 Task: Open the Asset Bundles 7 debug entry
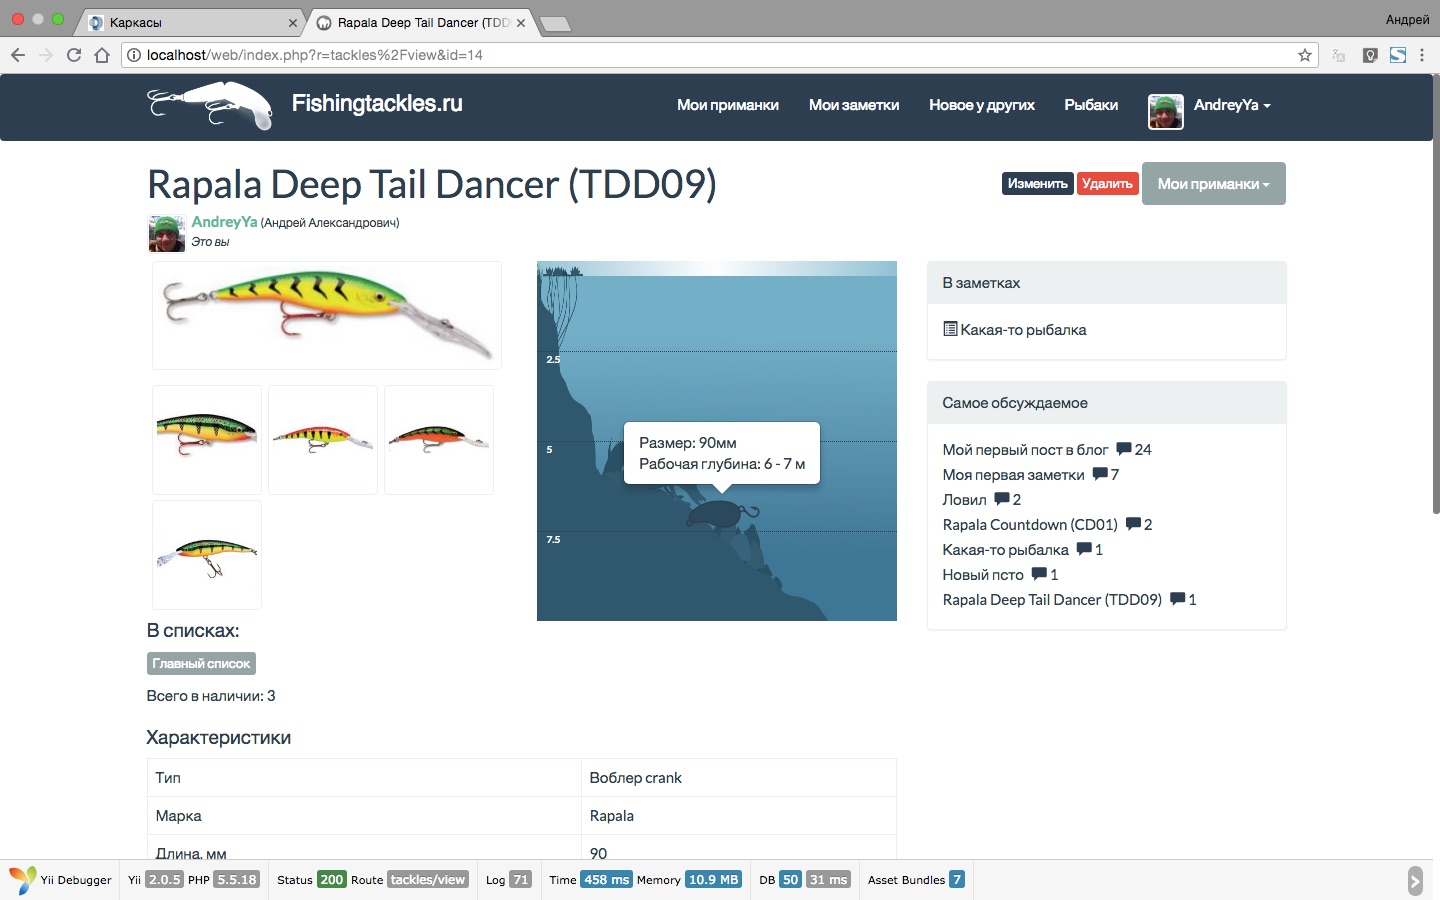pos(916,880)
